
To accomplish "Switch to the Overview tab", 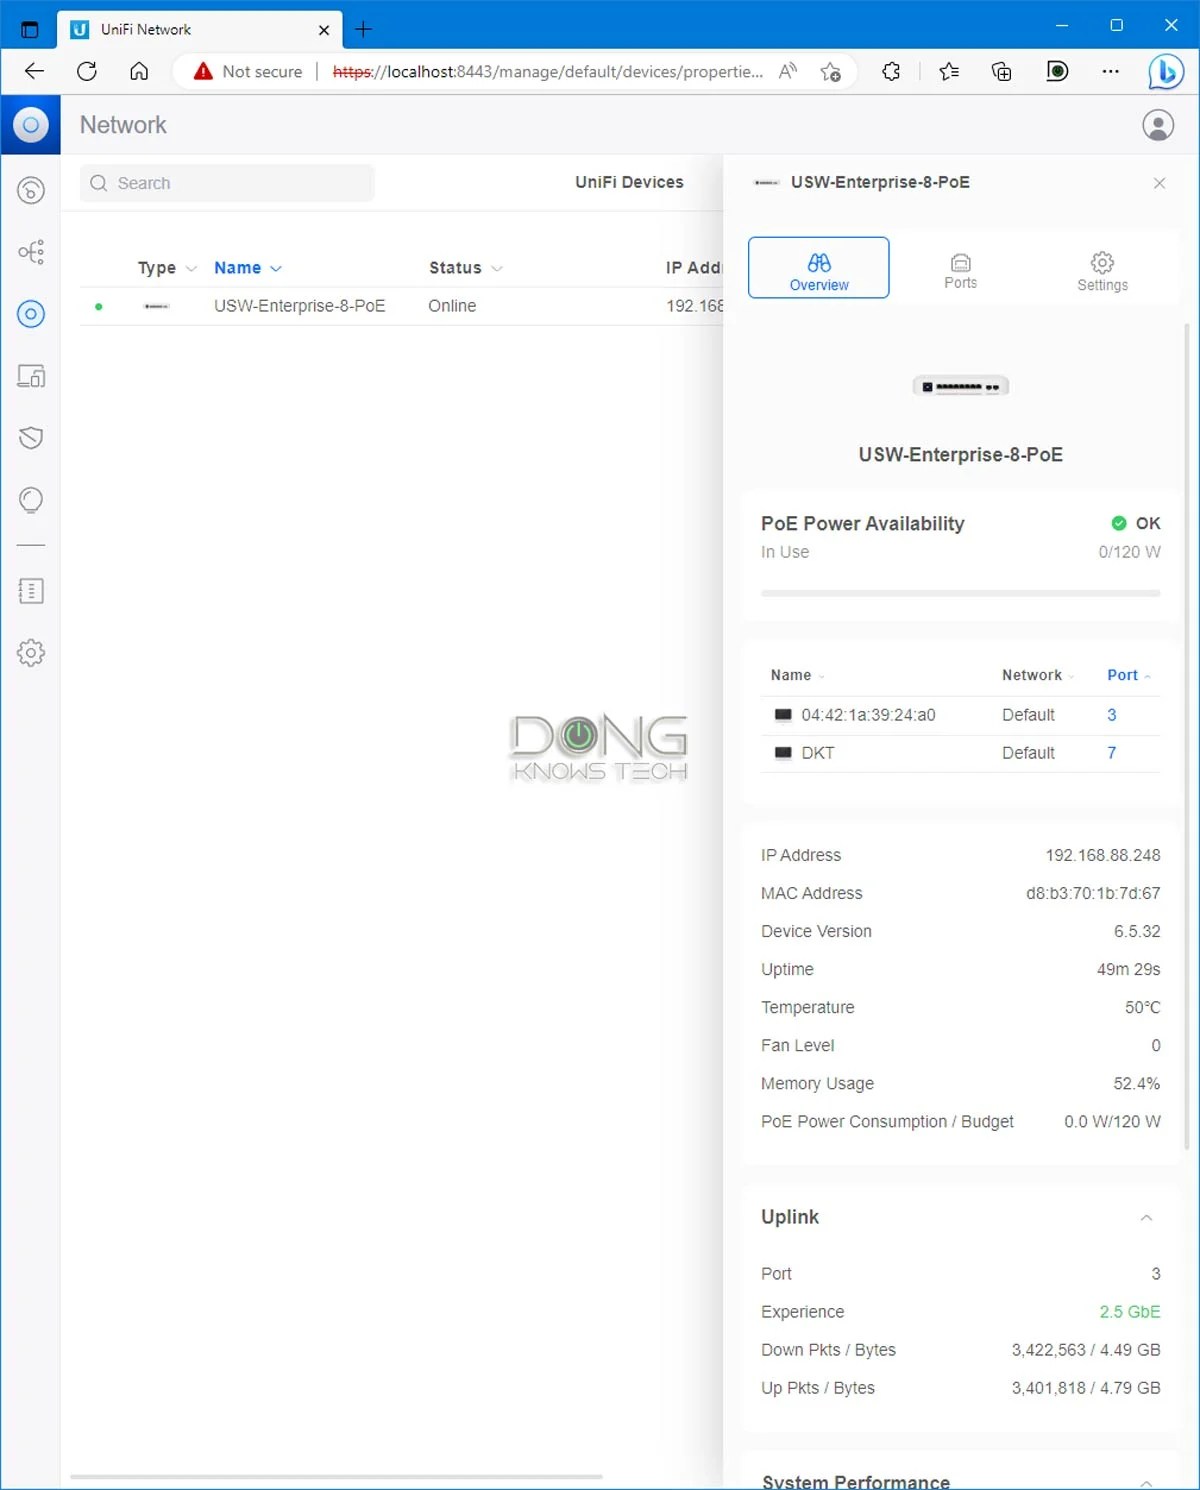I will [x=818, y=268].
